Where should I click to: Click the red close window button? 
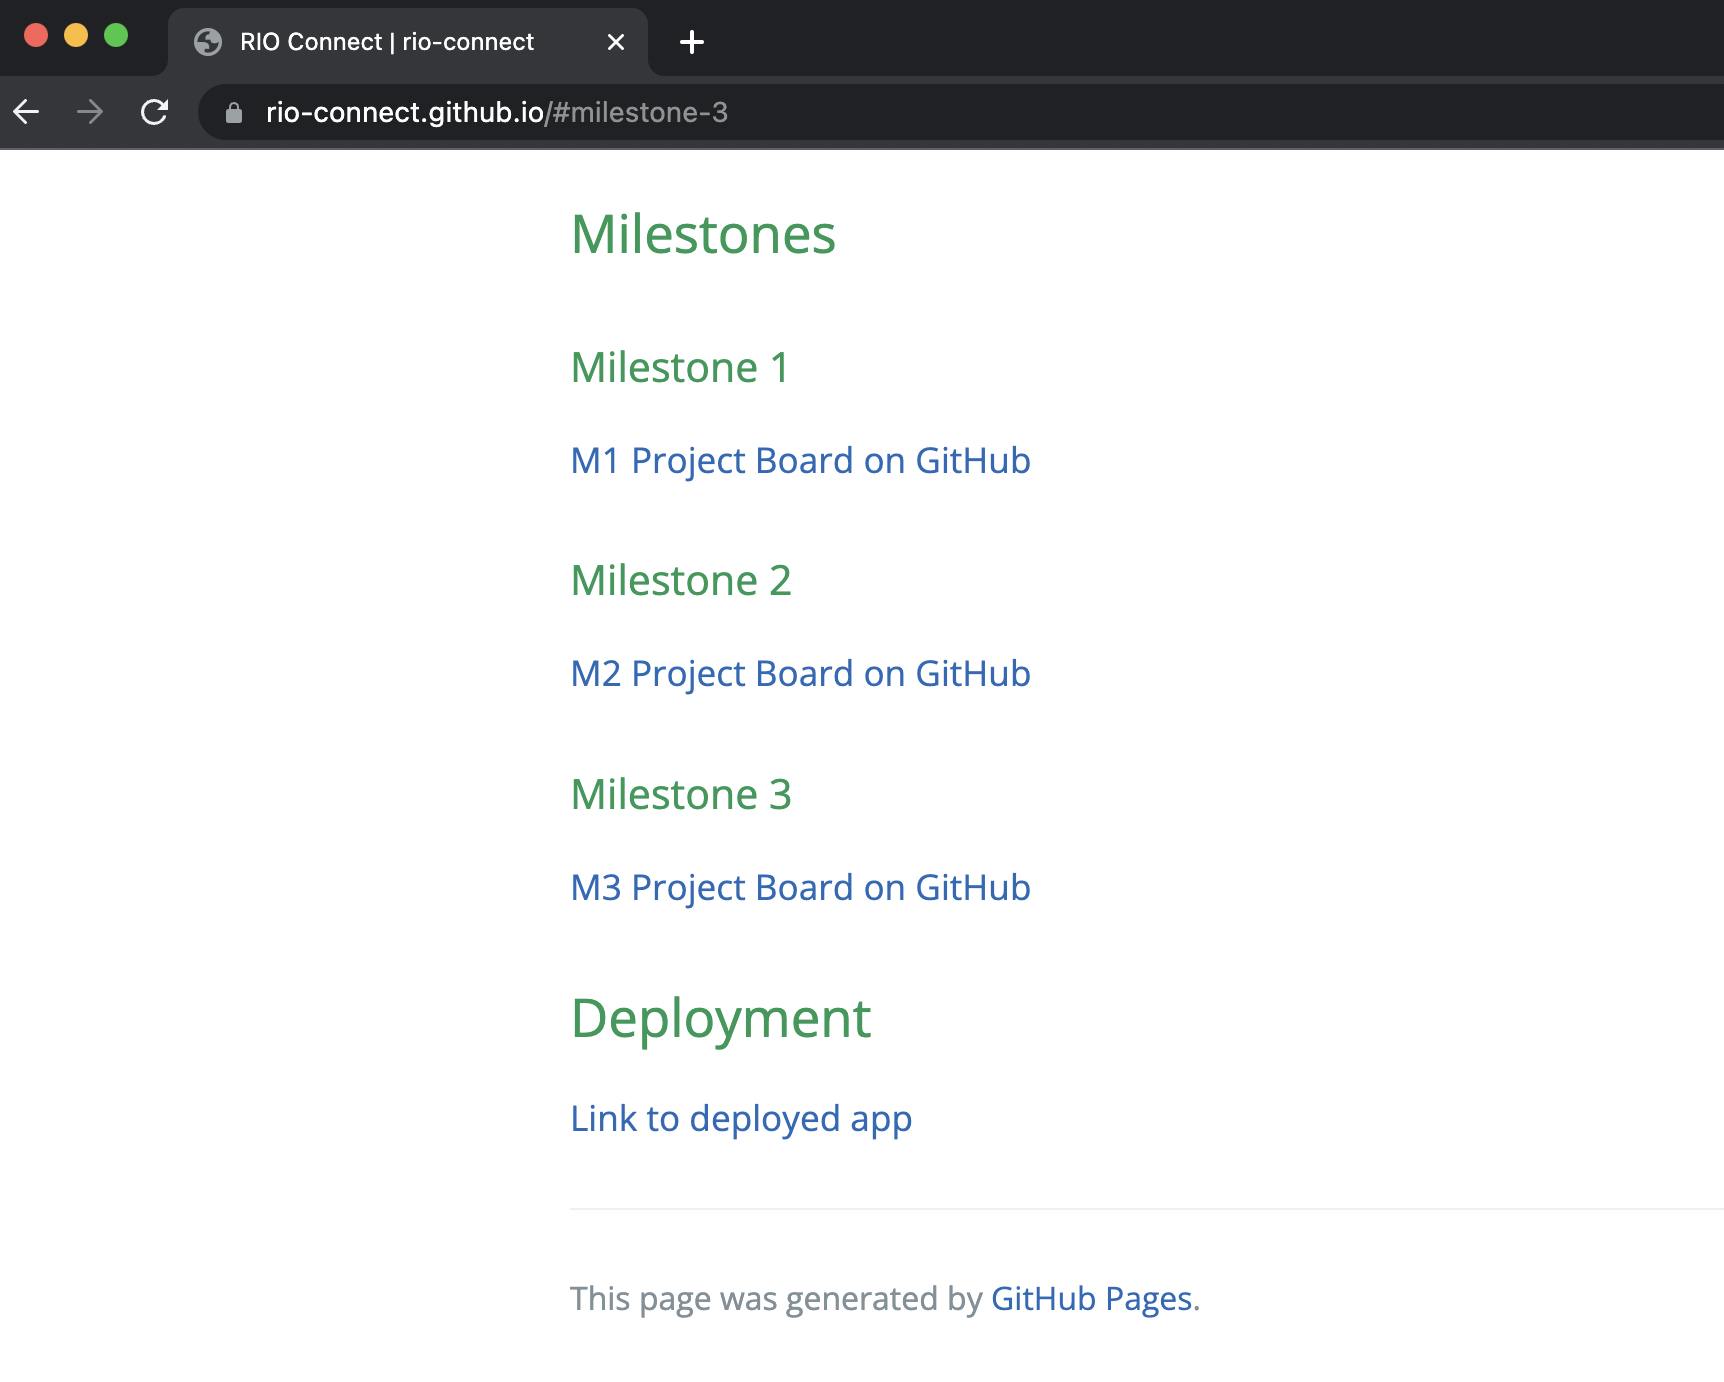(36, 36)
